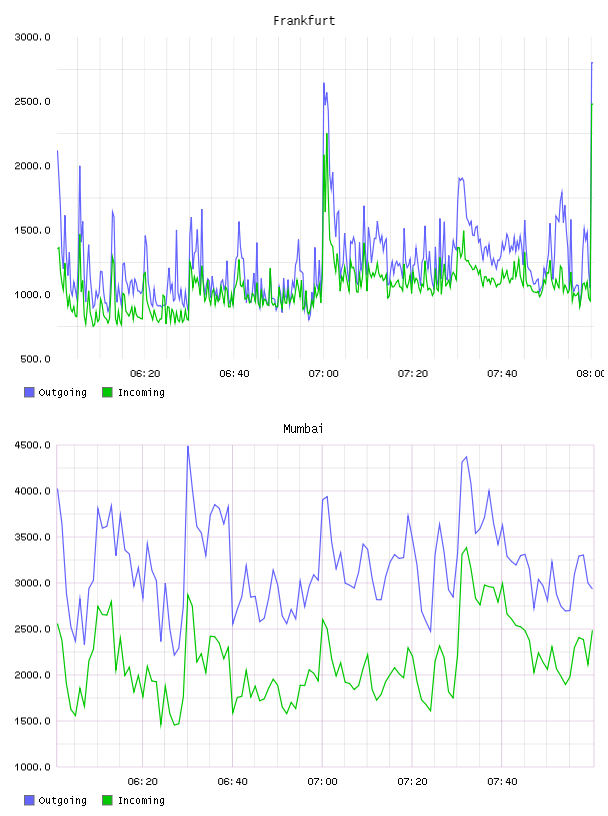Viewport: 608px width, 816px height.
Task: Click Mumbai outgoing peak touching 4500
Action: tap(188, 447)
